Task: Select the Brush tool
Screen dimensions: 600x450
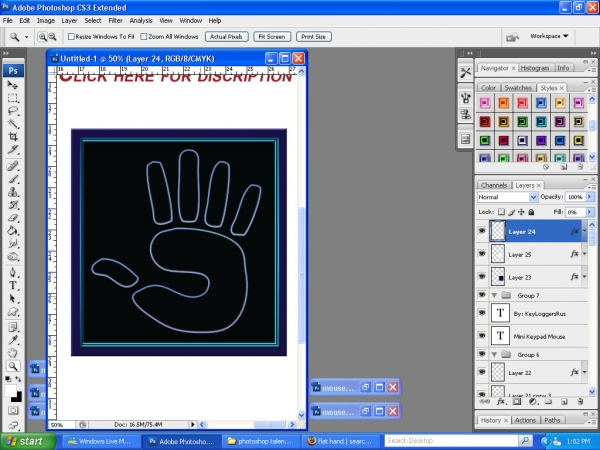Action: [13, 179]
